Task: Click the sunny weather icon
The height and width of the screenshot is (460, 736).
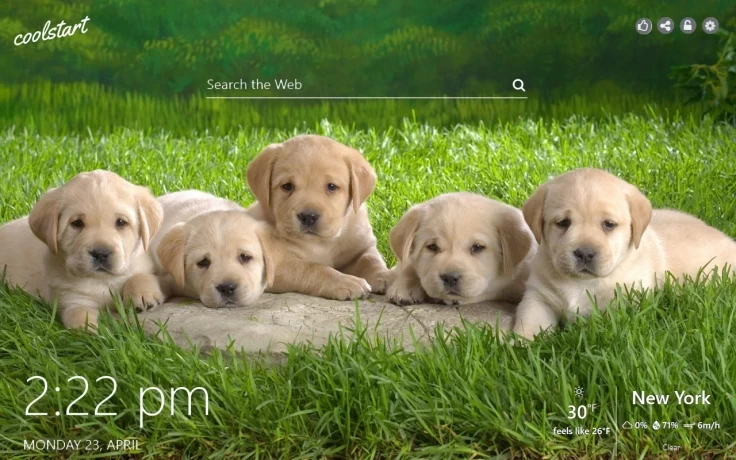Action: [x=578, y=392]
